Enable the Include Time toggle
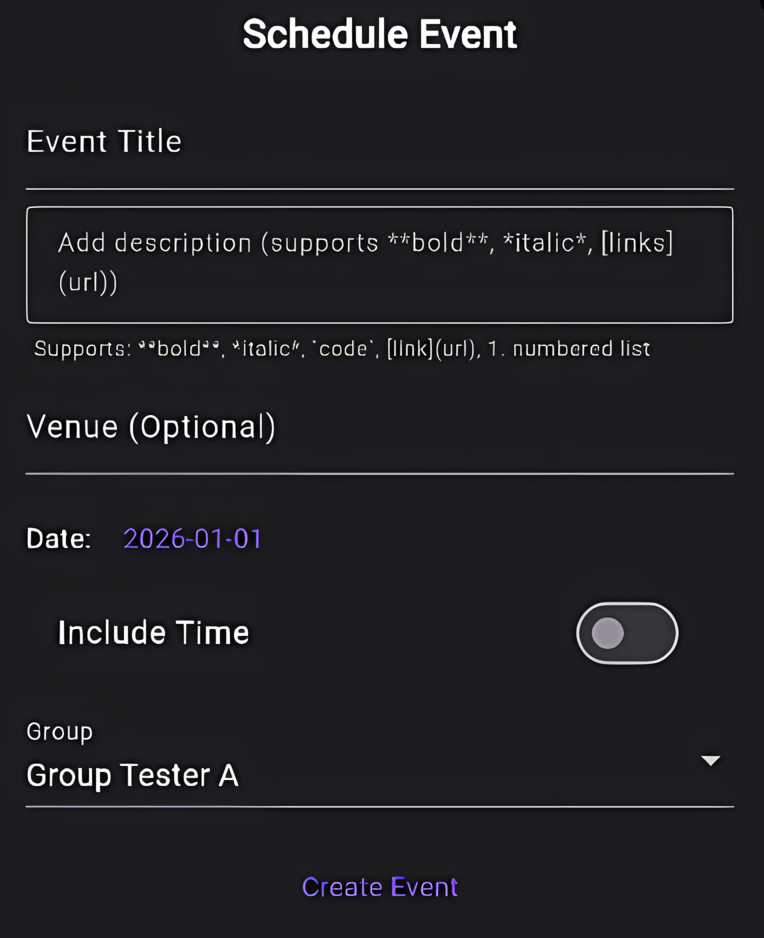 [627, 632]
